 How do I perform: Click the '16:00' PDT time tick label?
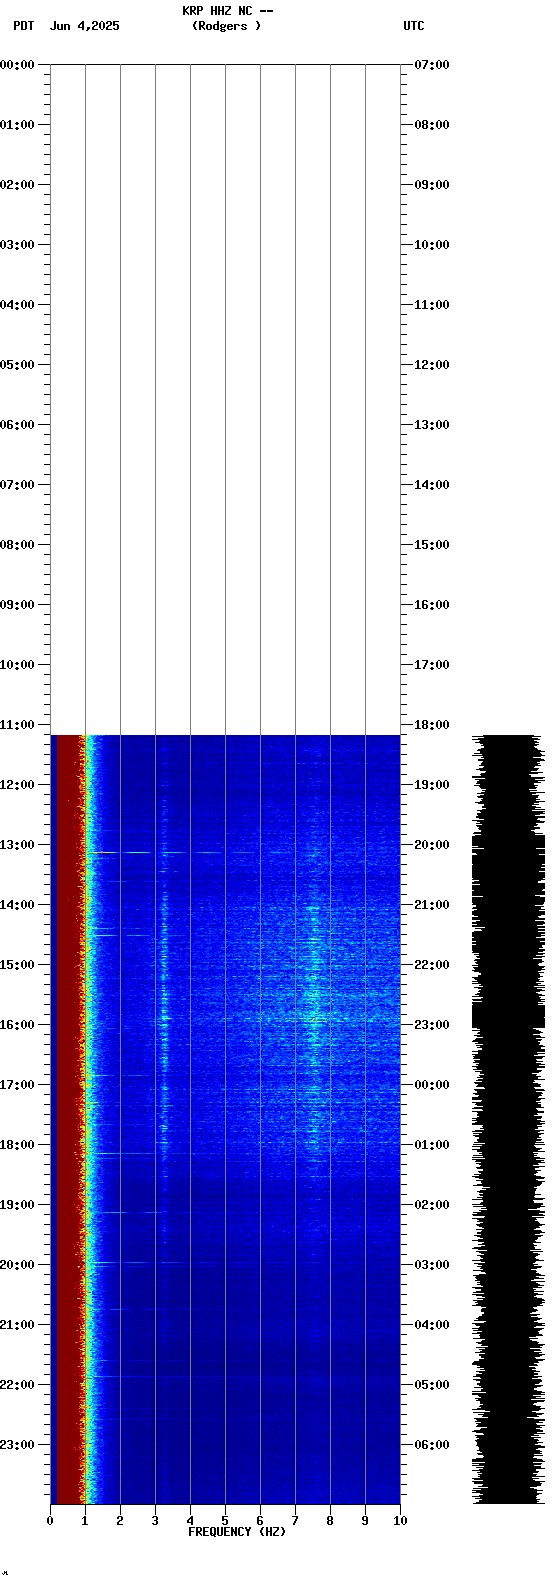pyautogui.click(x=17, y=1025)
